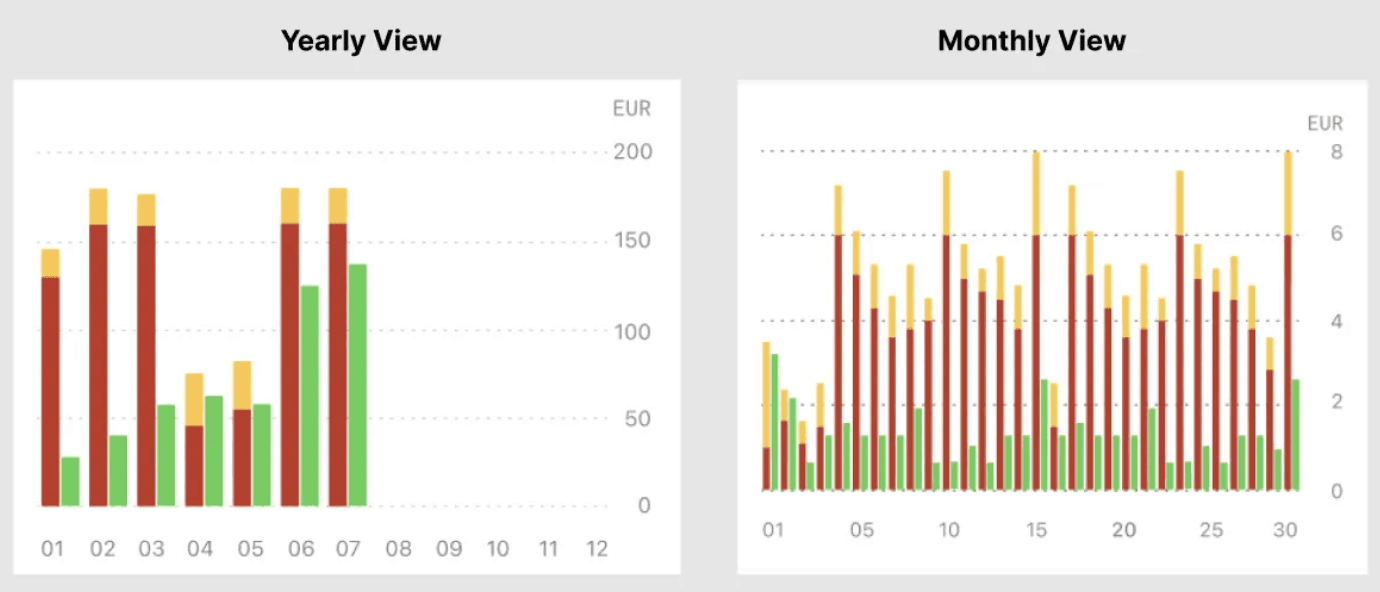
Task: Select the red bar for month 06
Action: pos(290,364)
